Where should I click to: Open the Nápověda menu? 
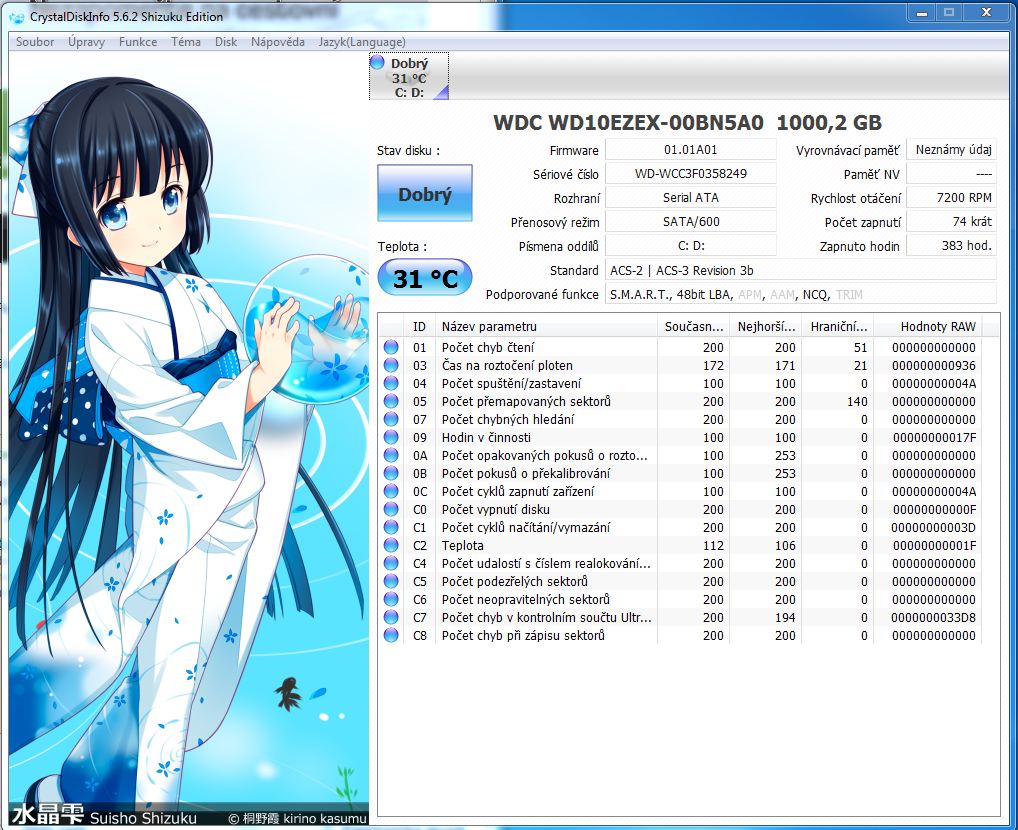277,42
